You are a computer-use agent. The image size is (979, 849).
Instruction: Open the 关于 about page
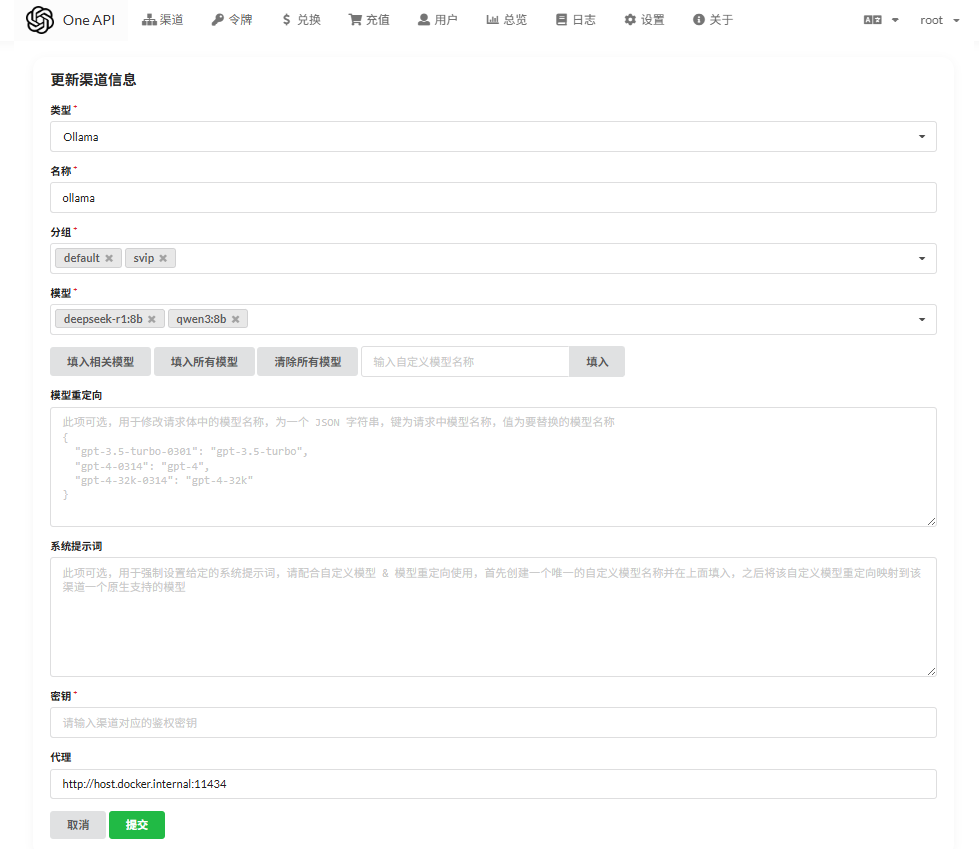click(712, 20)
